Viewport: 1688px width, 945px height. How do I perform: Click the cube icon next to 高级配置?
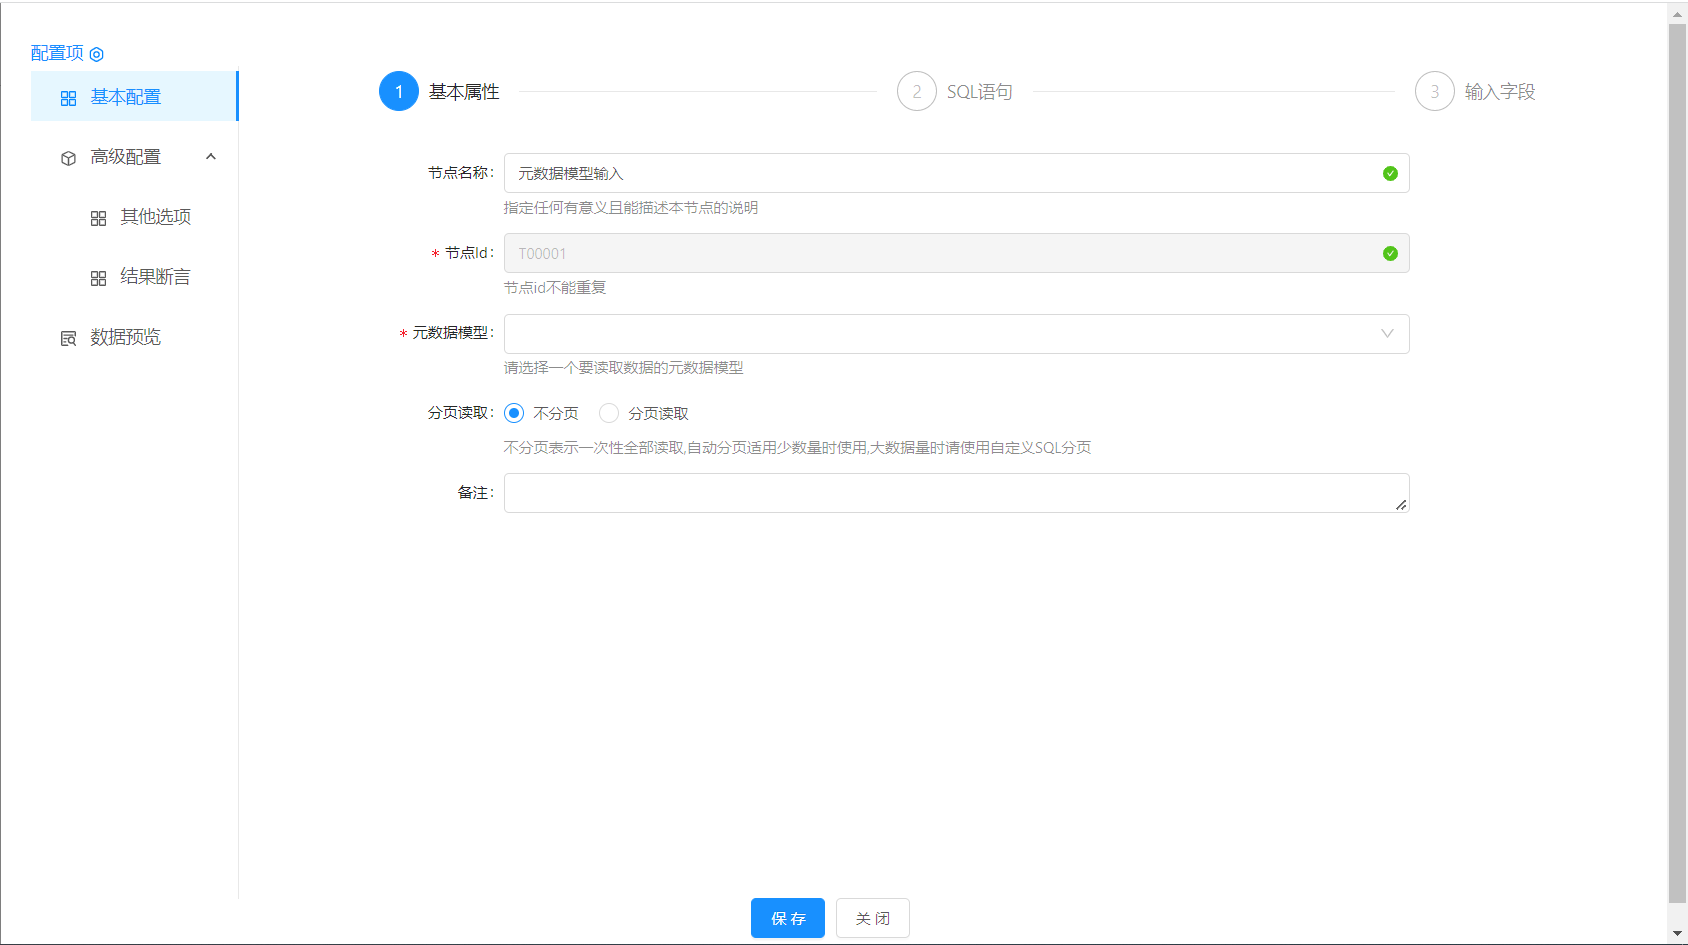click(x=68, y=158)
